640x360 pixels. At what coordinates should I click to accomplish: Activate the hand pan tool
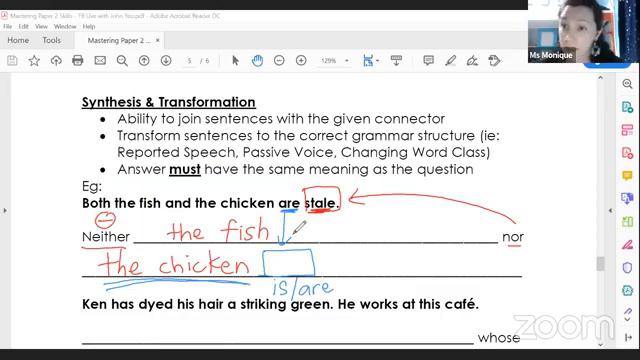pos(257,61)
